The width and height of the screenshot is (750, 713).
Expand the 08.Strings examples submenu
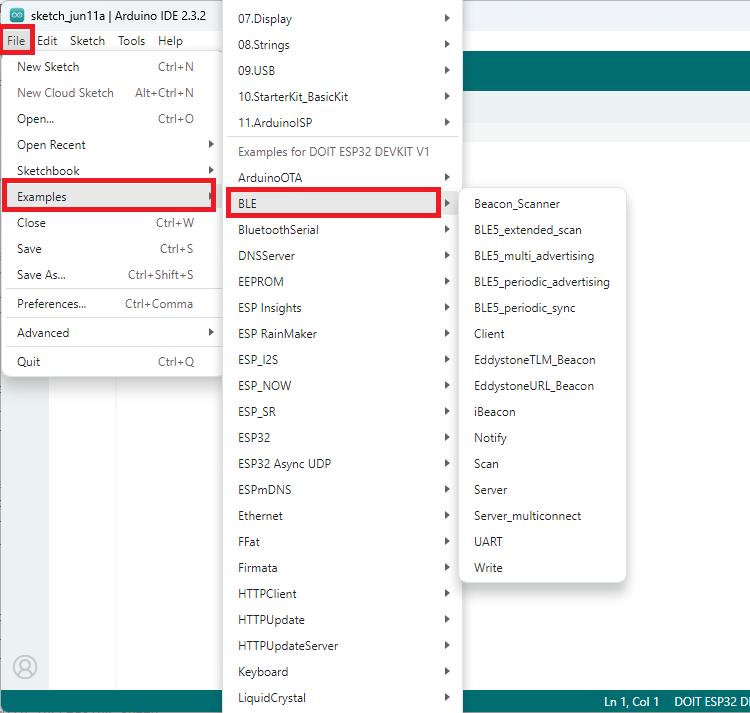click(342, 44)
